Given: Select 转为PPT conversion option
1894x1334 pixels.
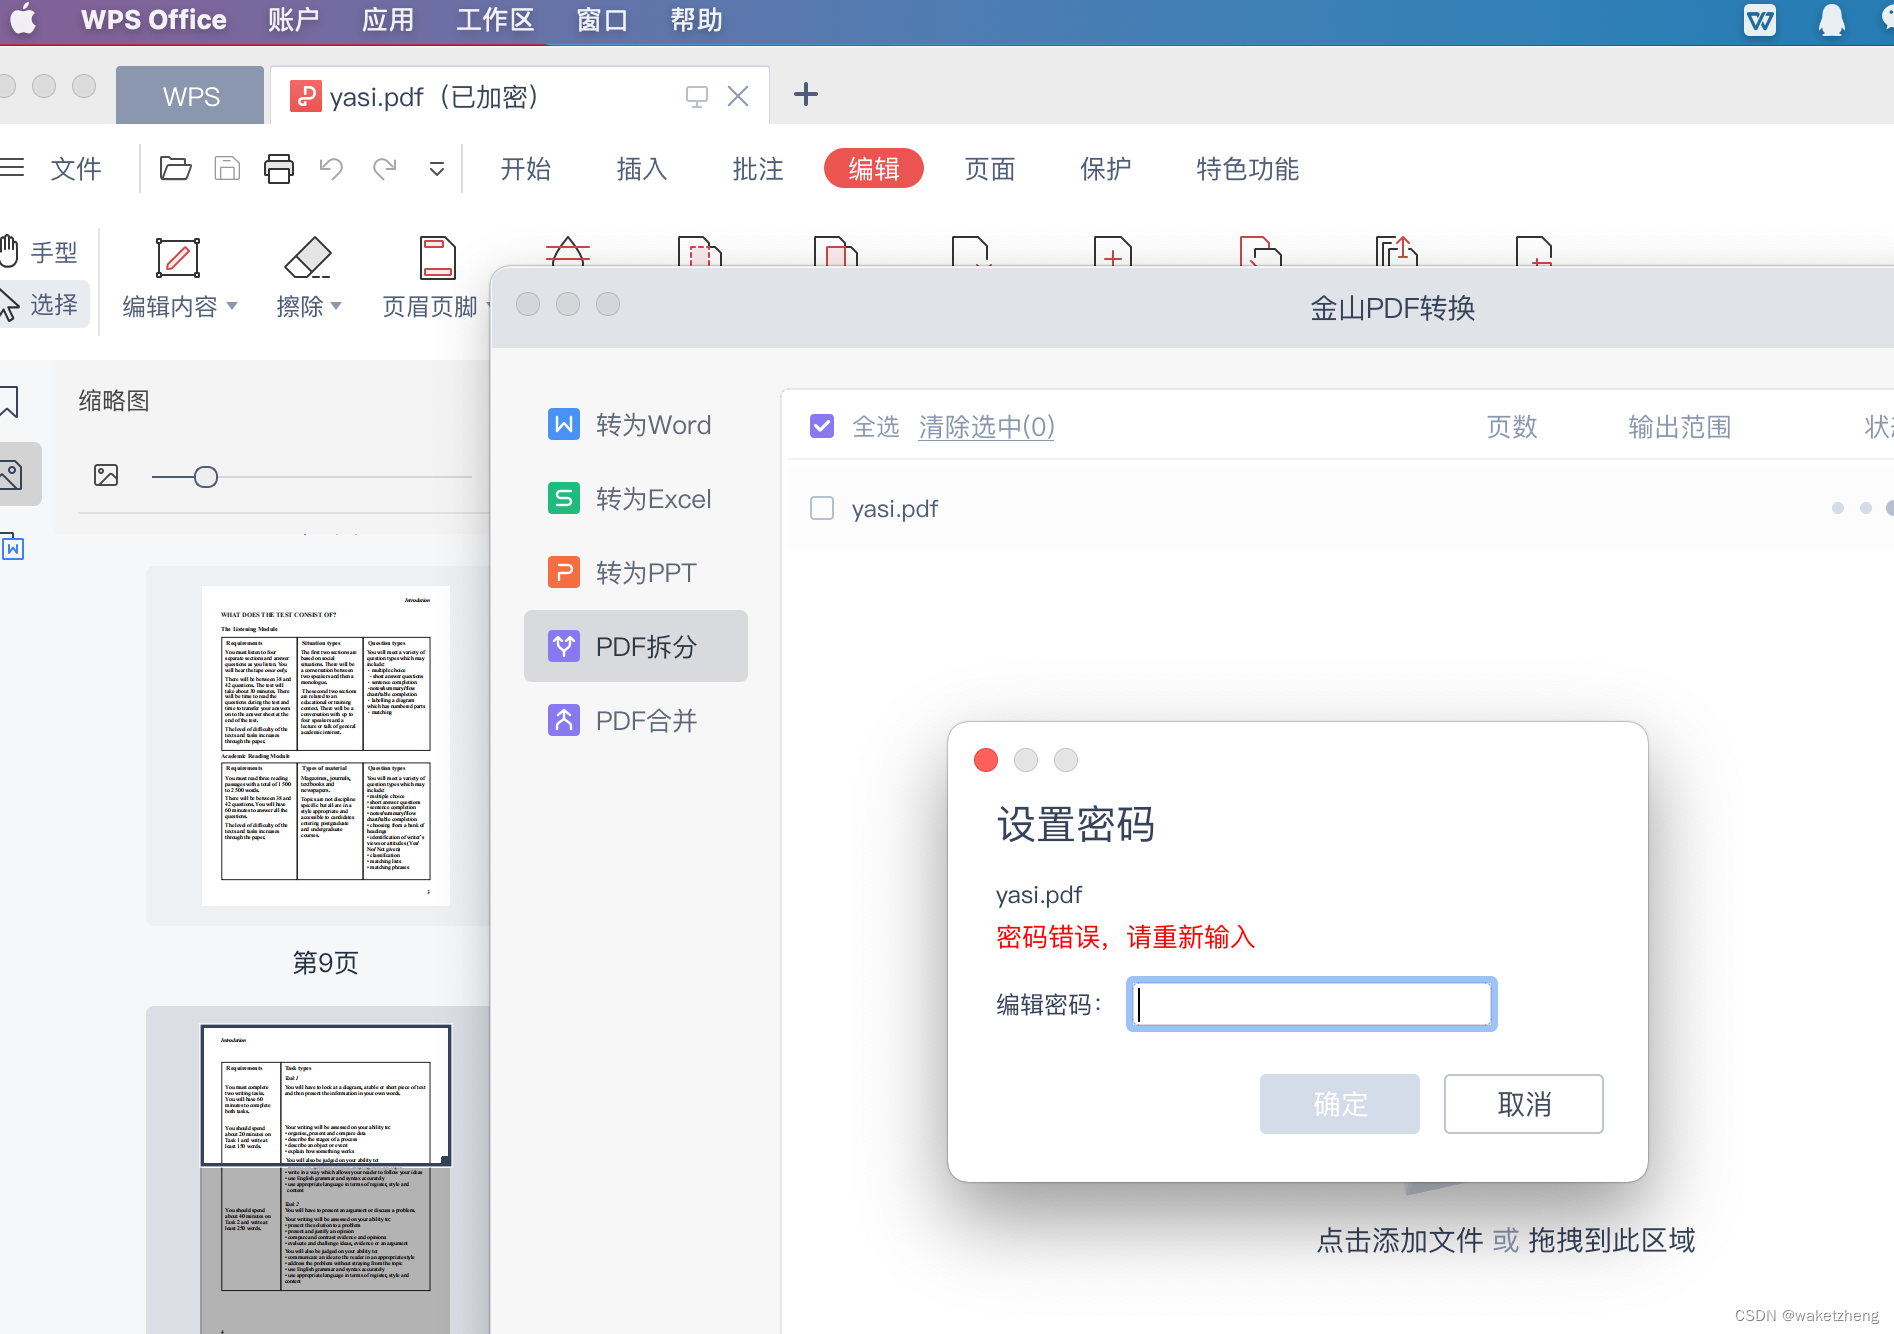Looking at the screenshot, I should 636,573.
